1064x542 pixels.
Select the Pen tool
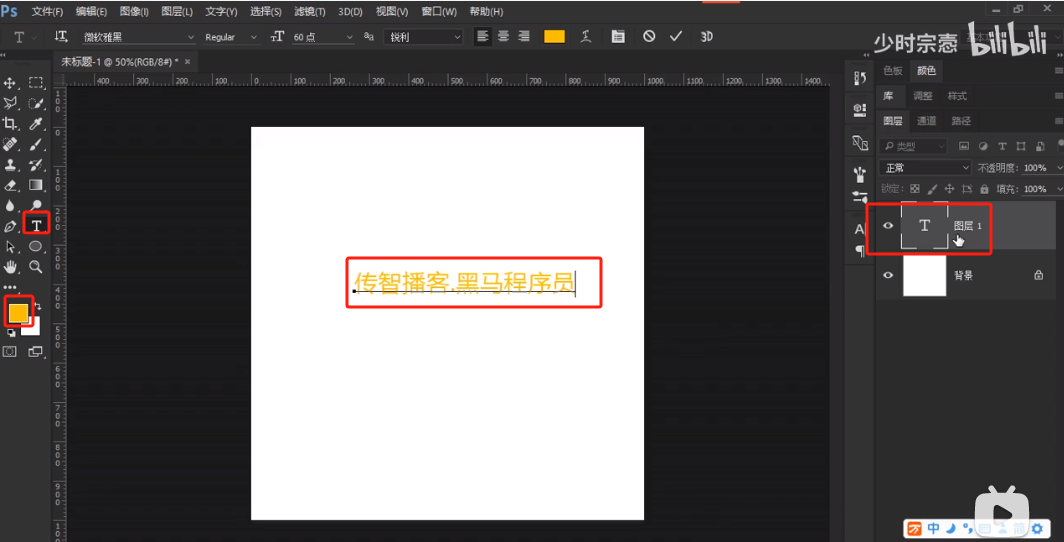pyautogui.click(x=10, y=226)
